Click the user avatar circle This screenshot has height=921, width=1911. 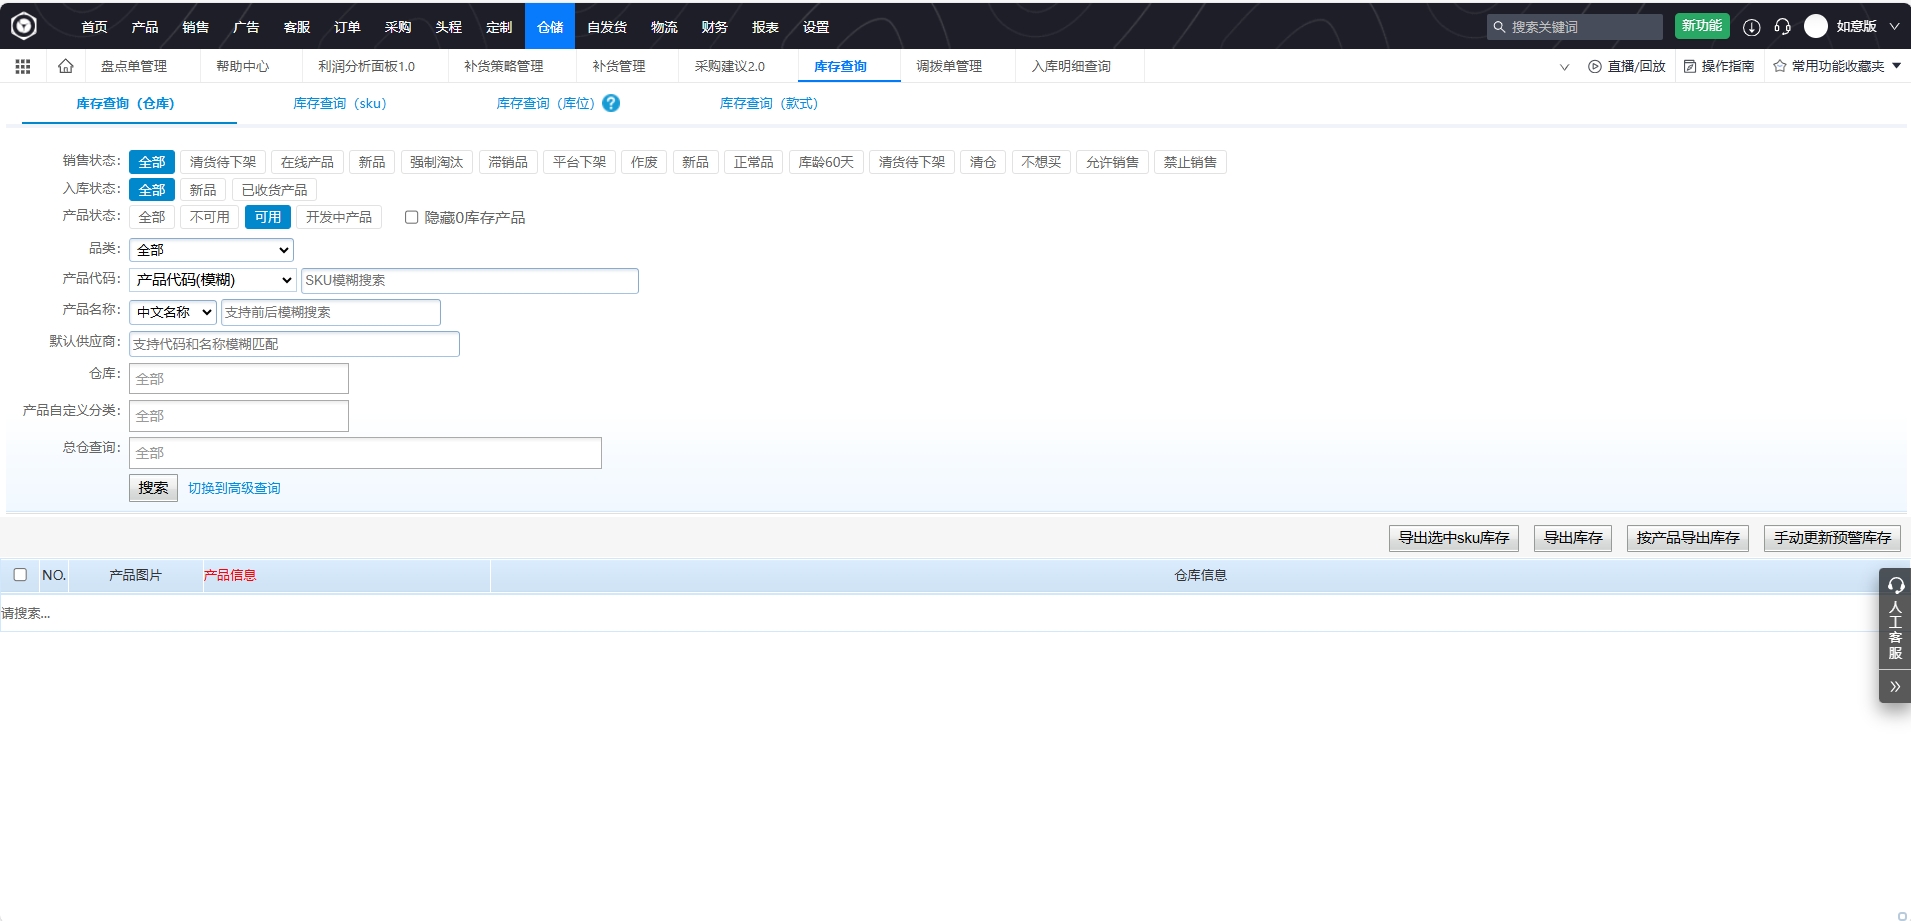click(x=1816, y=26)
